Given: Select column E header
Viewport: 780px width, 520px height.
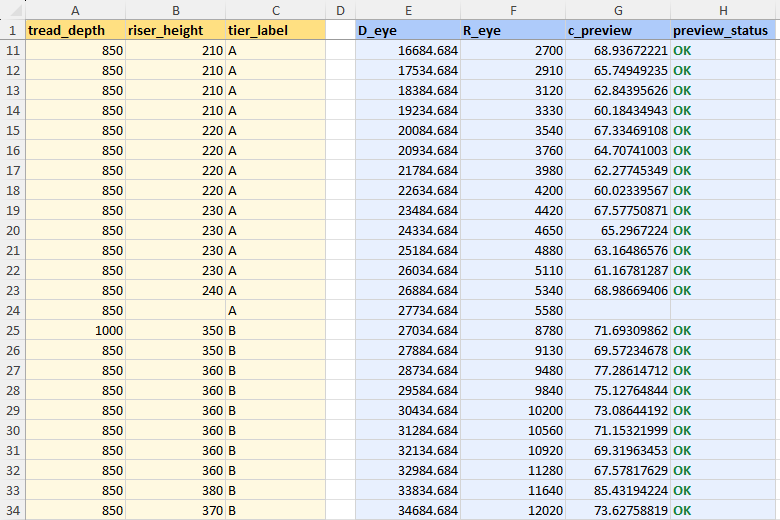Looking at the screenshot, I should pos(408,10).
